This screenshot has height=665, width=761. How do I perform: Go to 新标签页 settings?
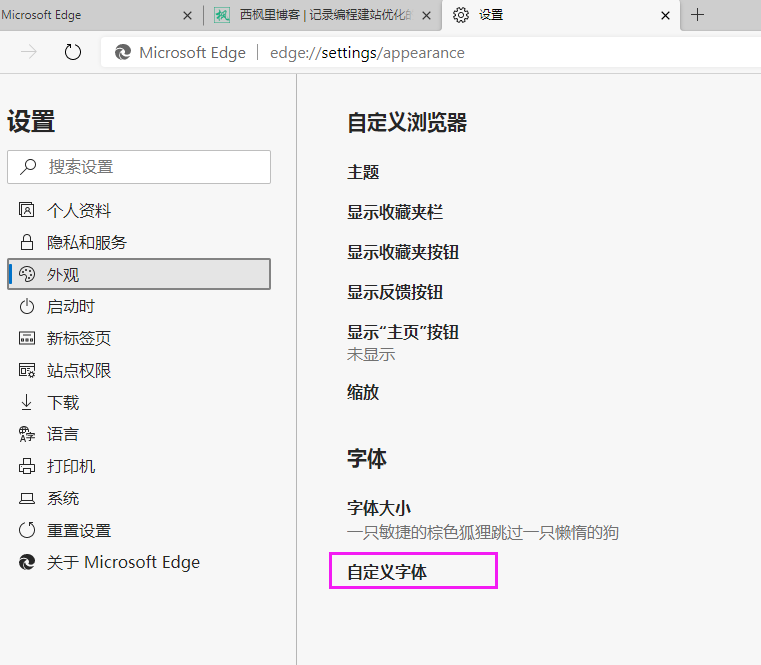pos(139,338)
